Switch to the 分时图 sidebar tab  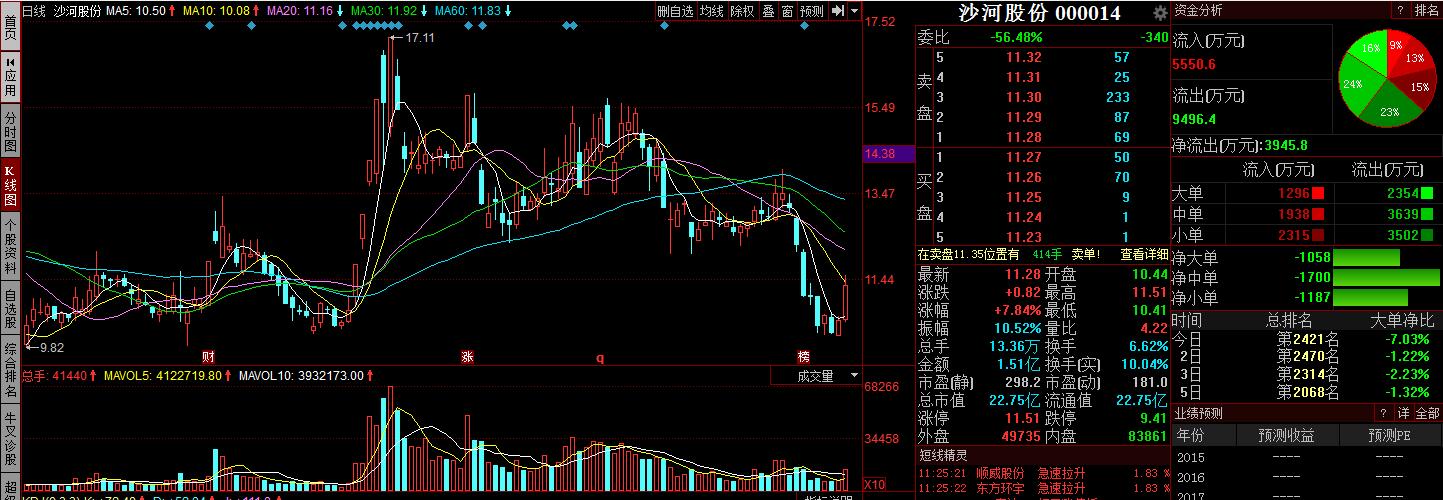(10, 131)
